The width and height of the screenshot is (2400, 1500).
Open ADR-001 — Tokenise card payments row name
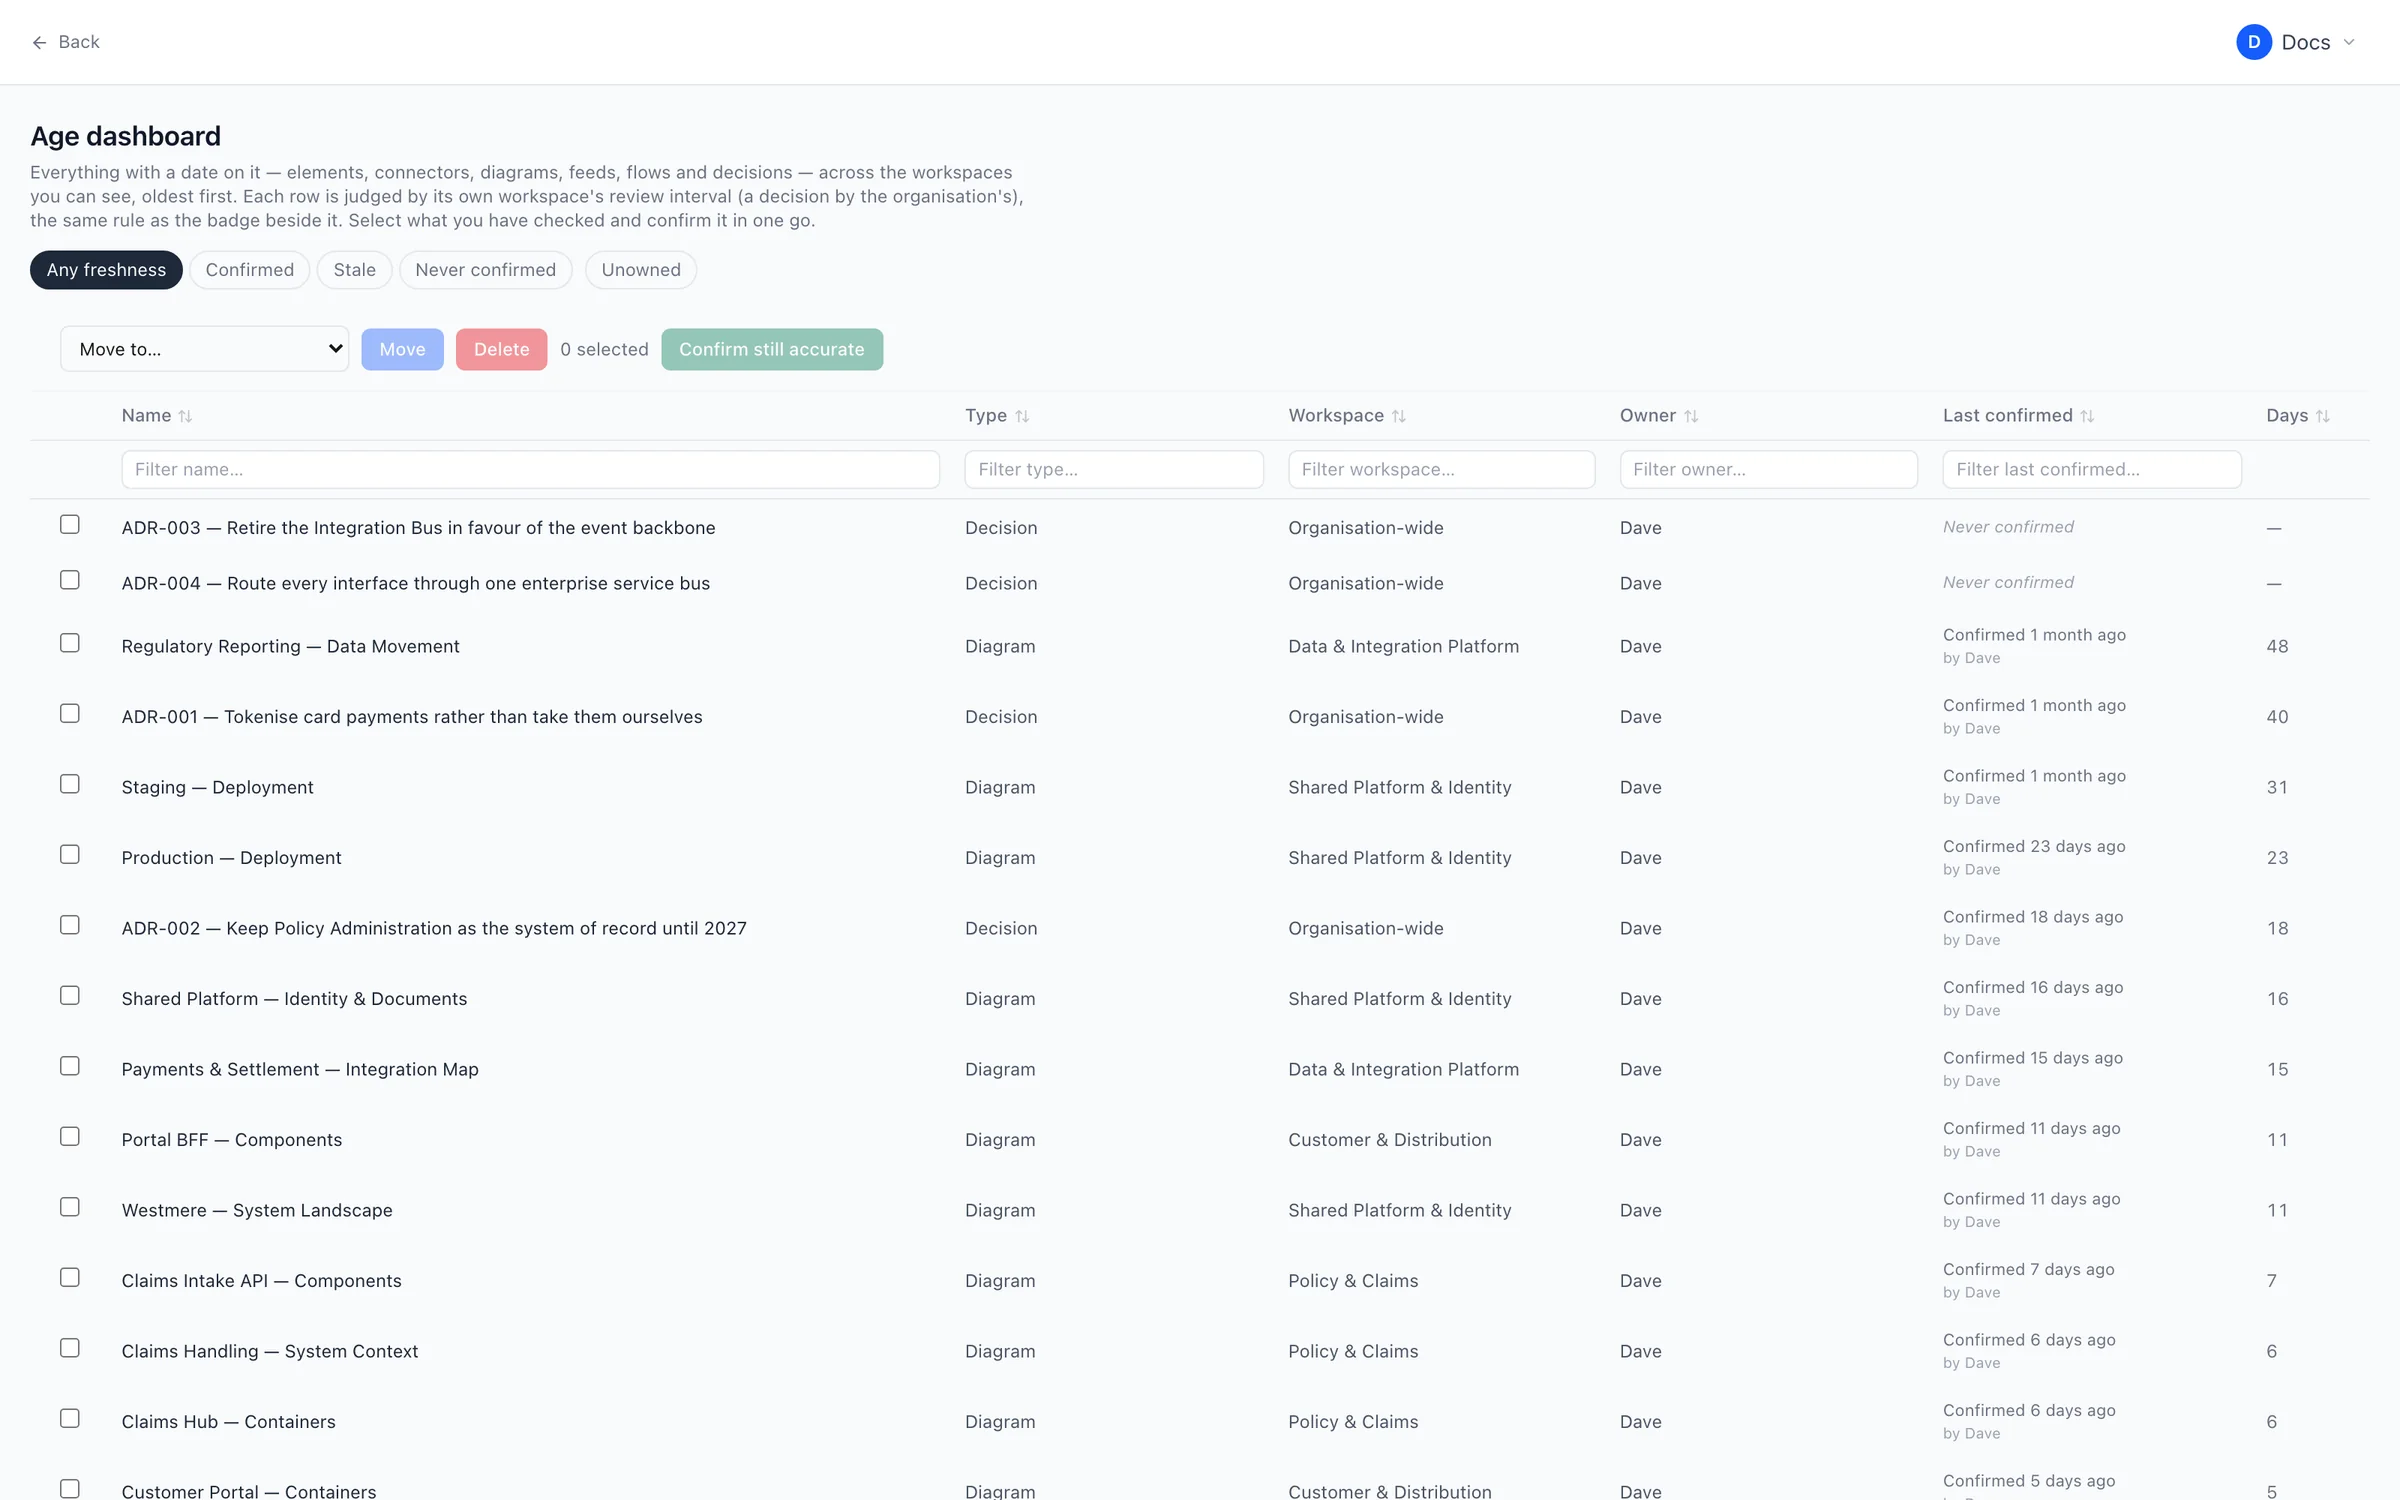coord(412,717)
